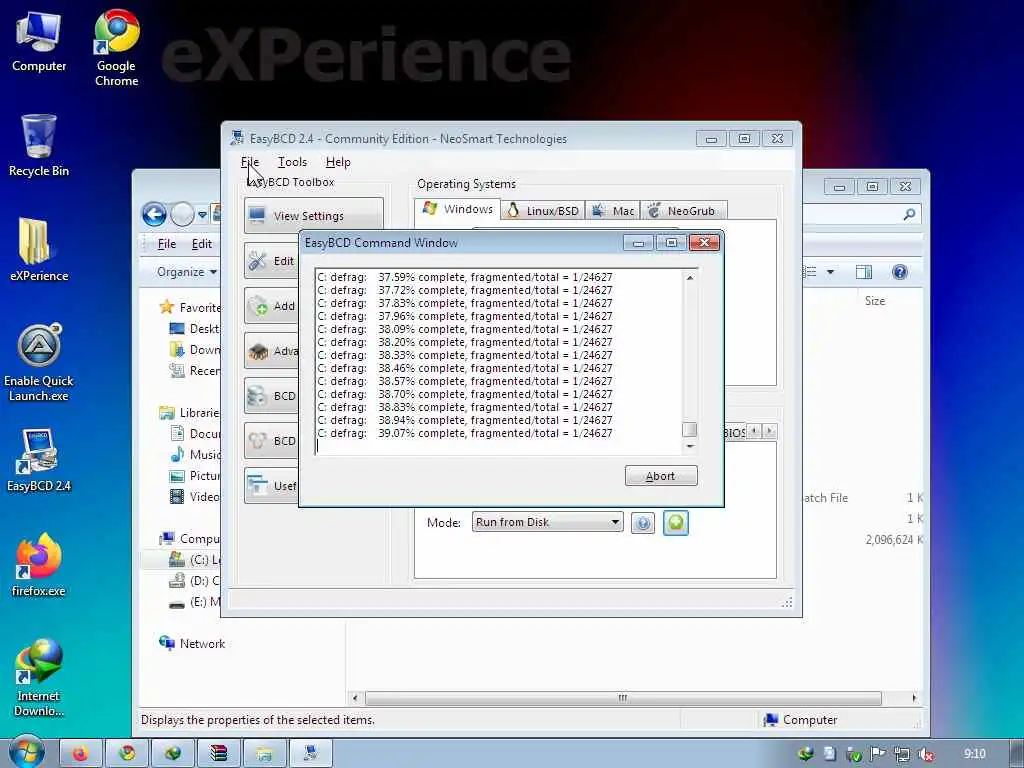Open the Mode dropdown set to Run from Disk
The width and height of the screenshot is (1024, 768).
(x=547, y=522)
